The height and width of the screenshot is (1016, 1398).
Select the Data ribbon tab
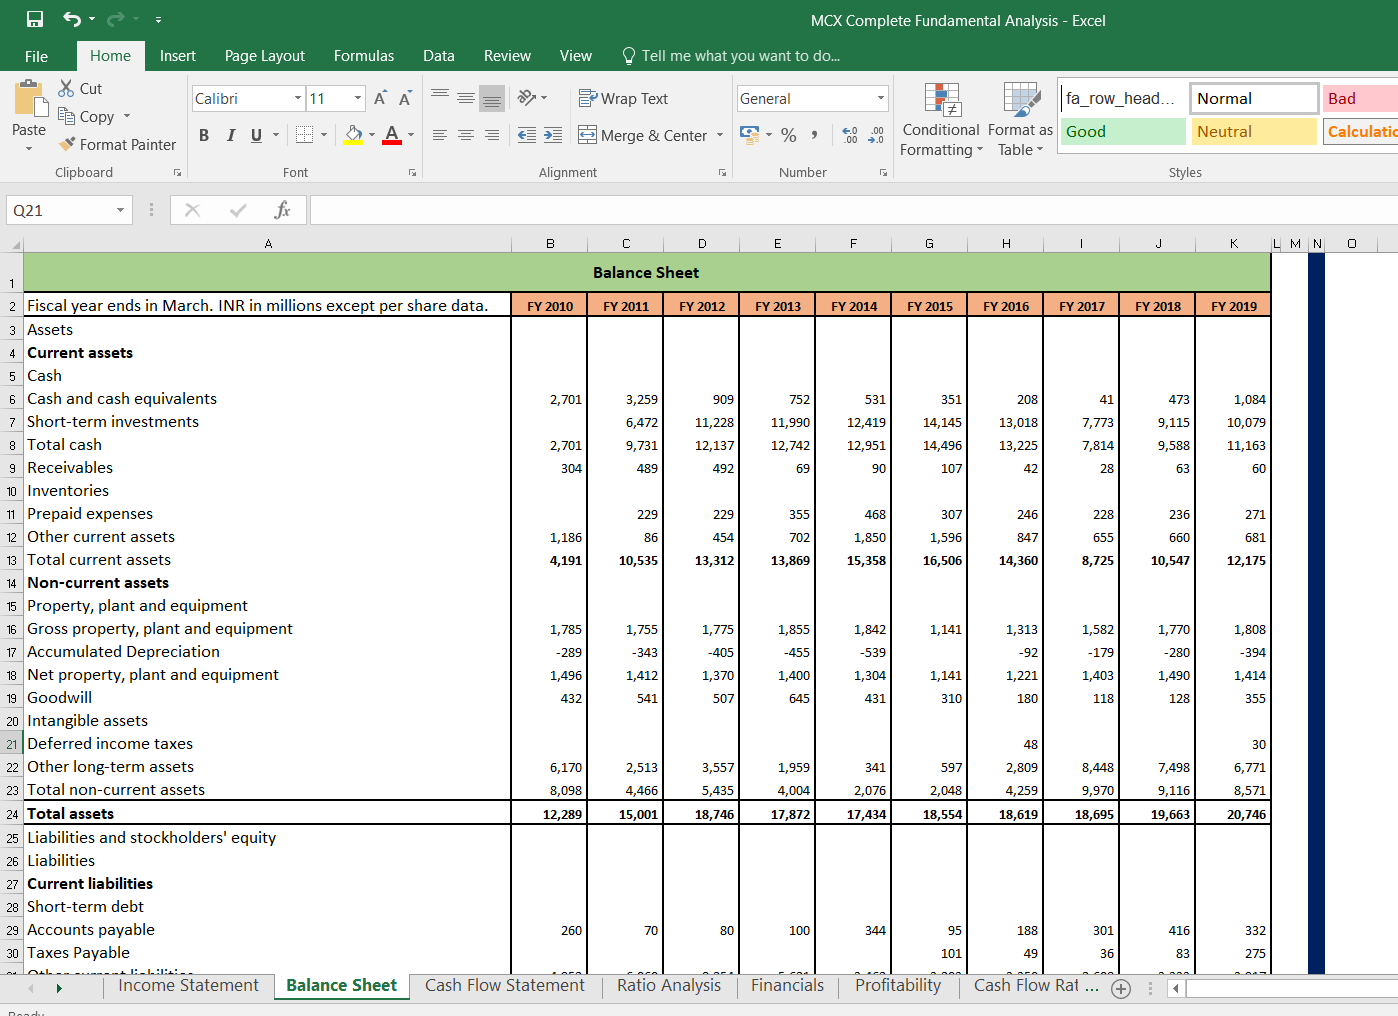[439, 56]
